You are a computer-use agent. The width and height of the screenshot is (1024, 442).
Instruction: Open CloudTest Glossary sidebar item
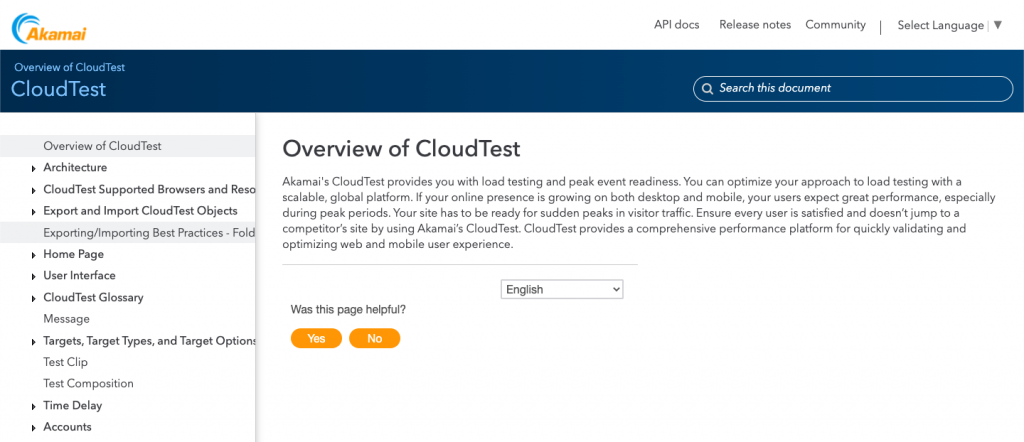pos(93,297)
